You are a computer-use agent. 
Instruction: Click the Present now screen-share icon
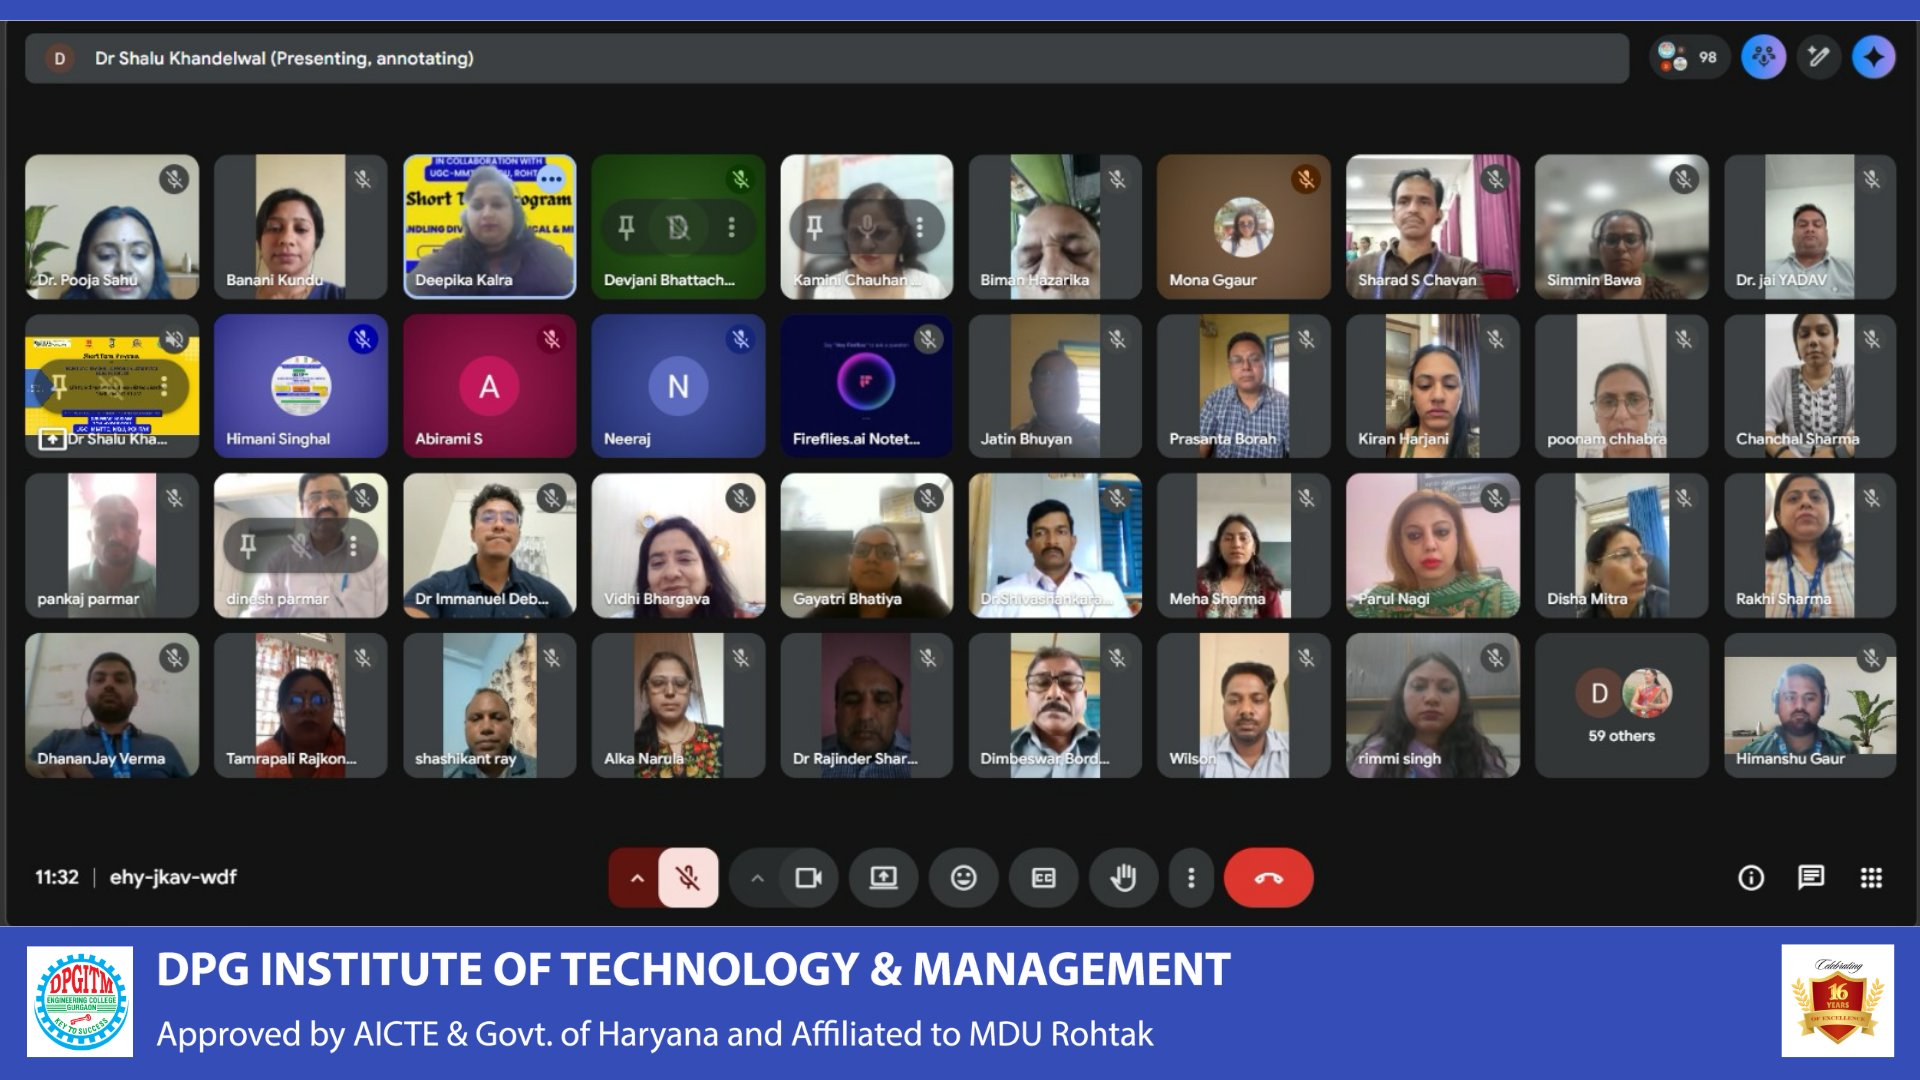pyautogui.click(x=883, y=878)
